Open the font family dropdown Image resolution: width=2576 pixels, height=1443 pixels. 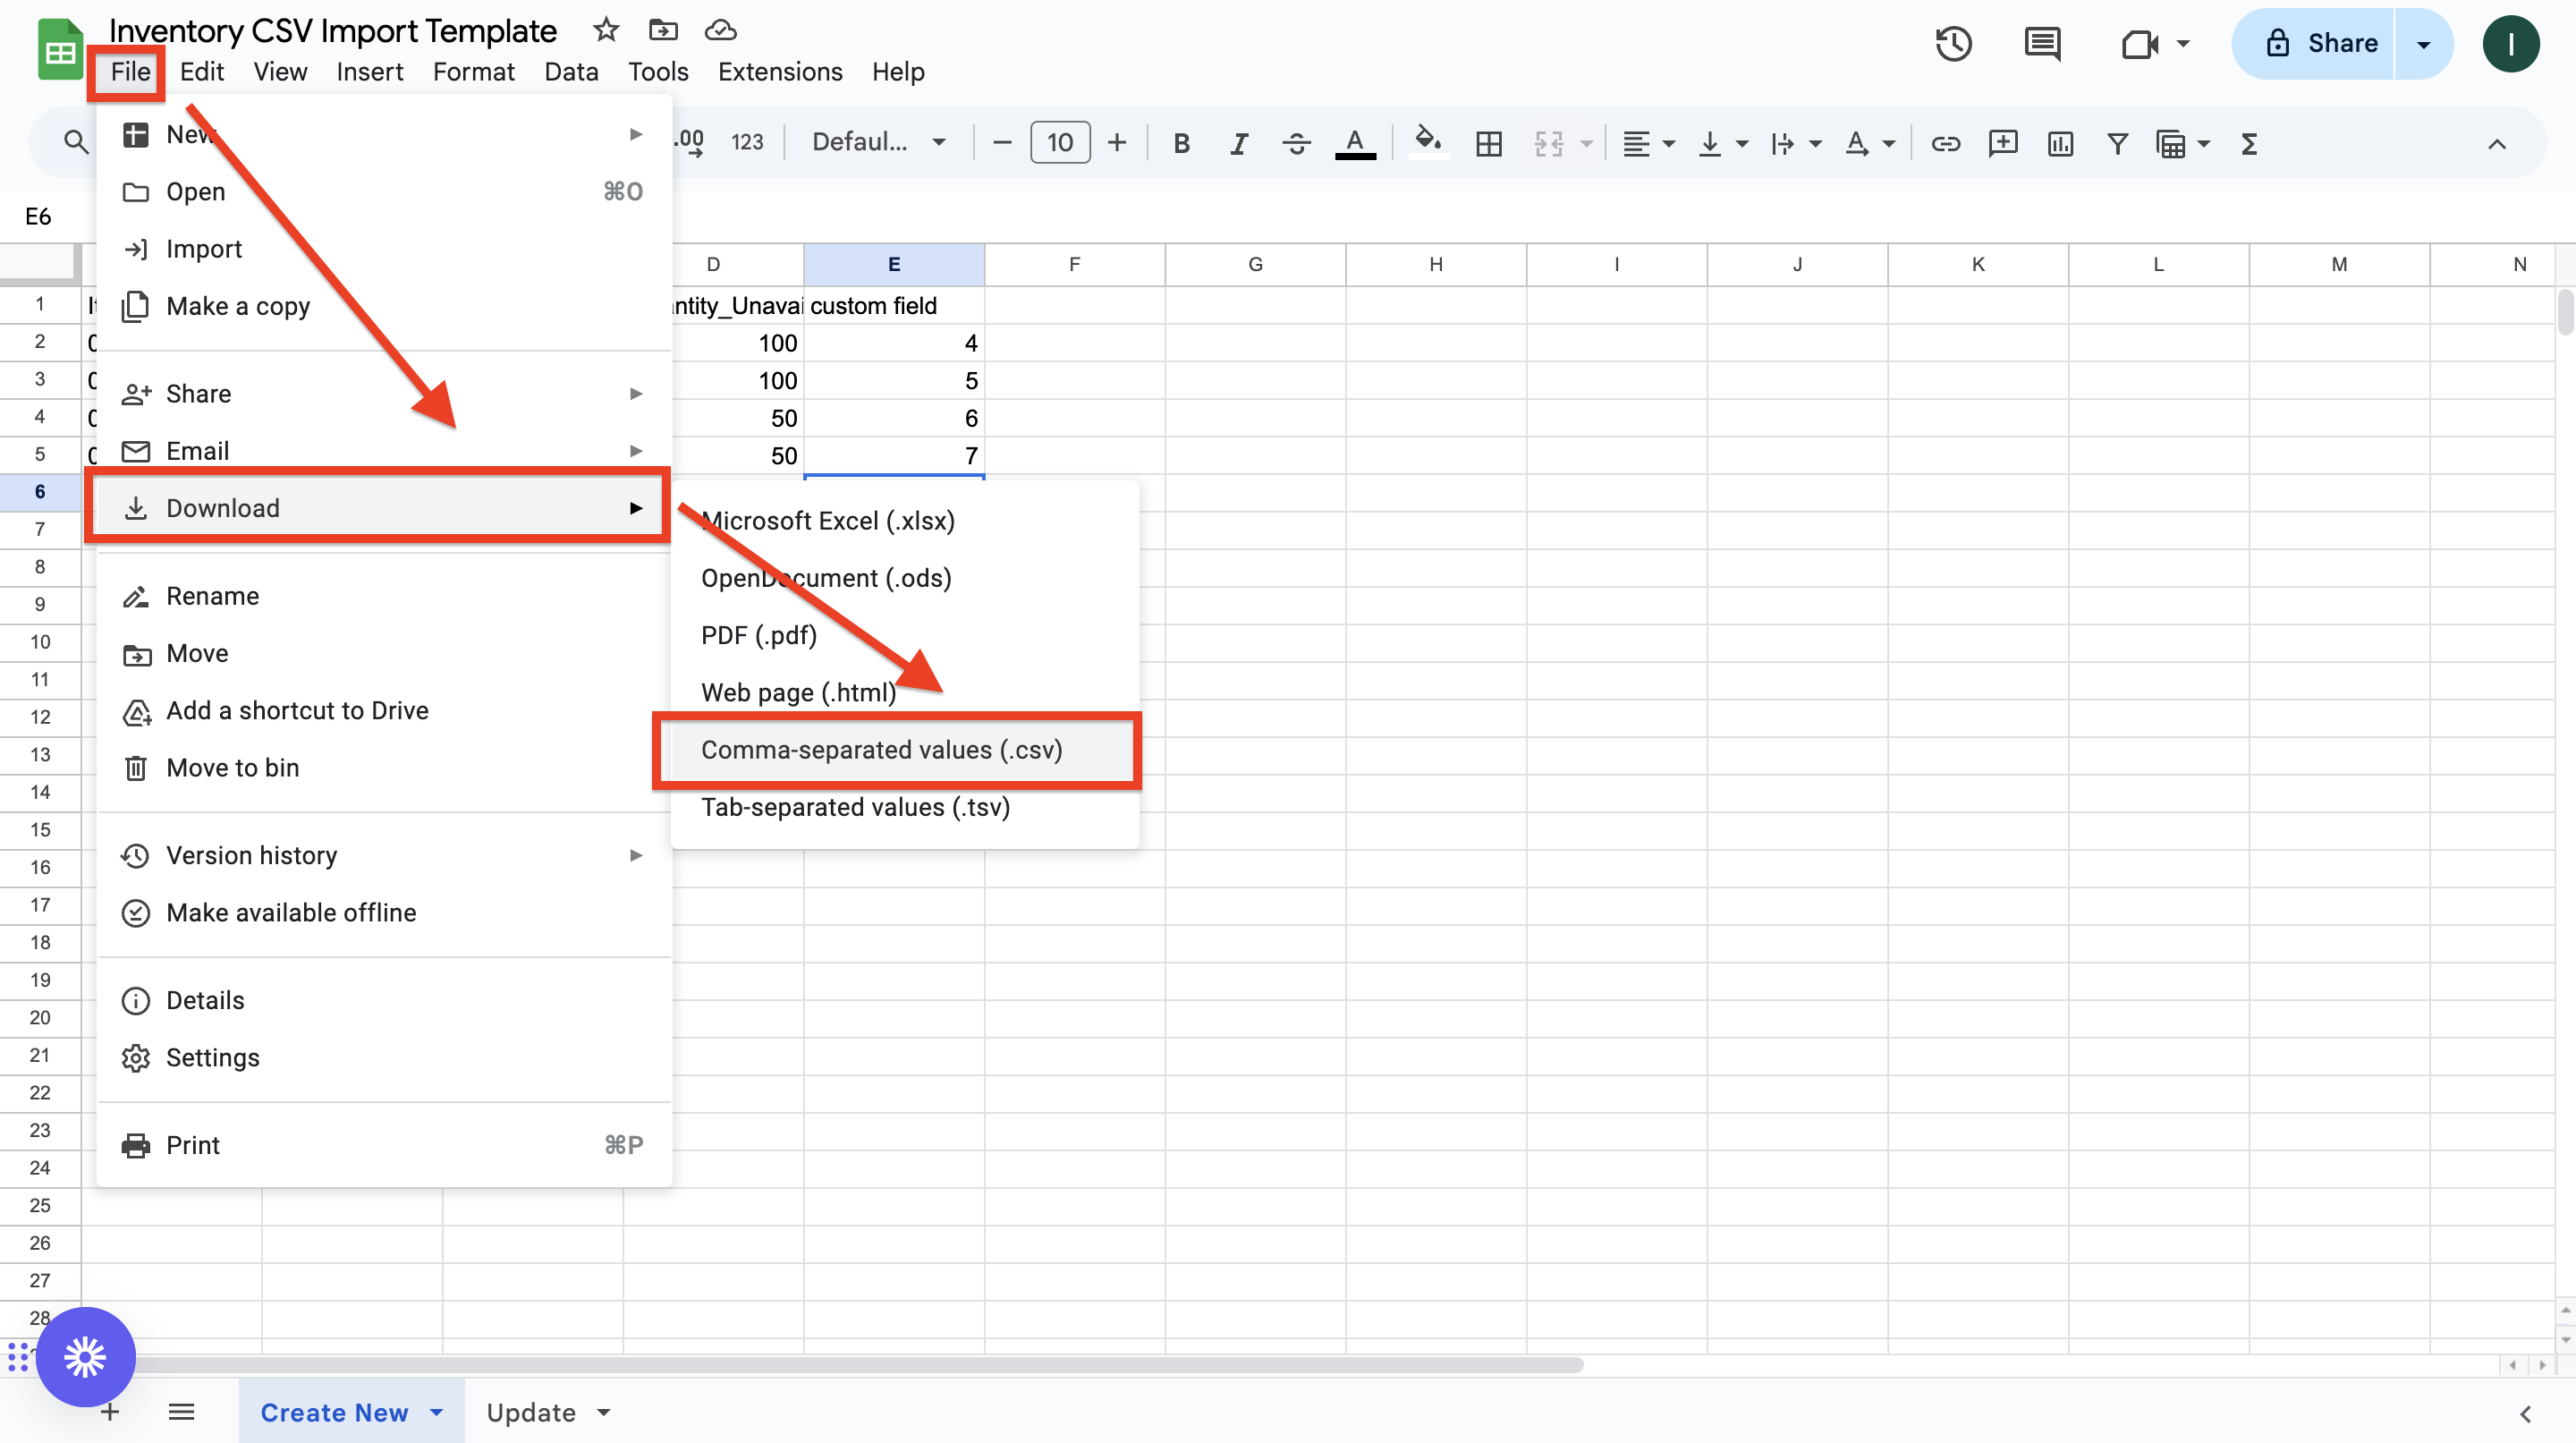[x=878, y=143]
